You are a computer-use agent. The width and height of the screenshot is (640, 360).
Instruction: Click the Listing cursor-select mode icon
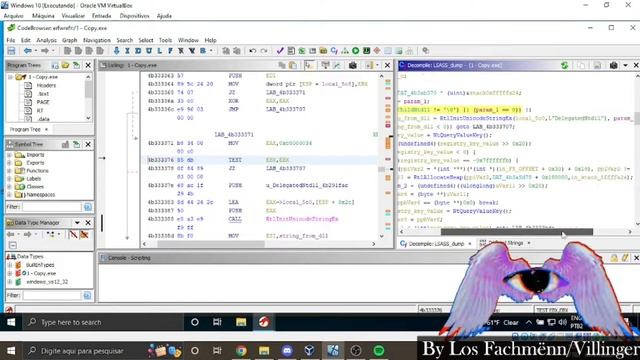click(309, 65)
